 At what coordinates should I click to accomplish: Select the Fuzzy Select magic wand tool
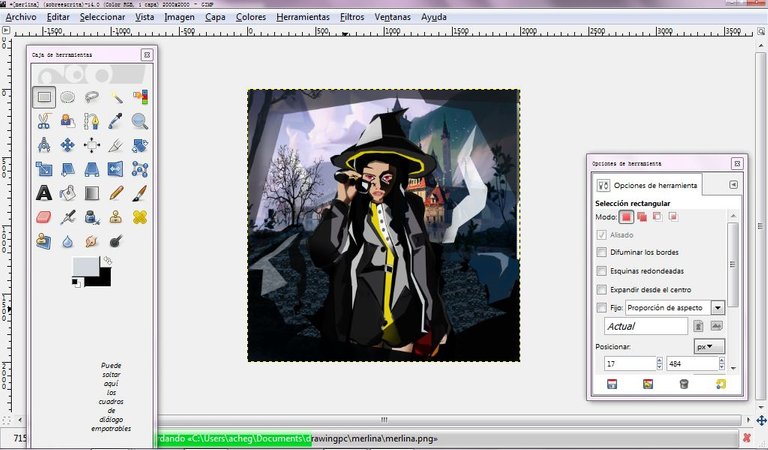point(116,97)
